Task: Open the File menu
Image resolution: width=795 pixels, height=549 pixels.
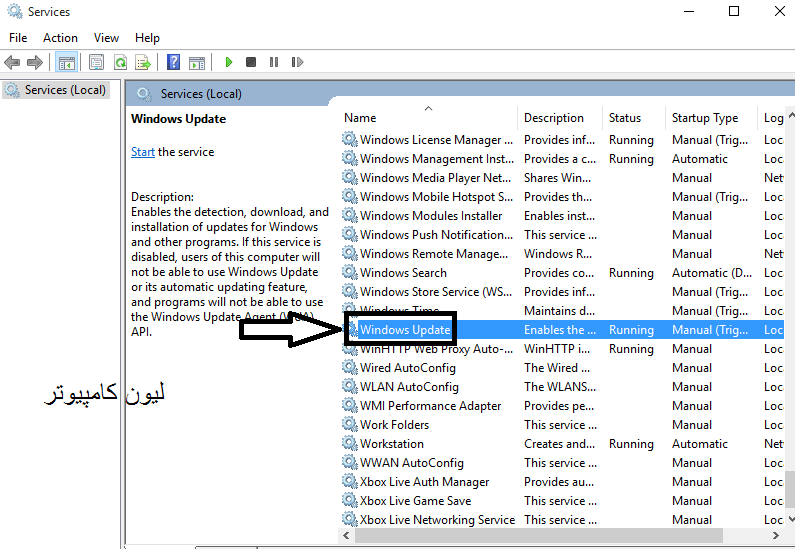Action: [18, 38]
